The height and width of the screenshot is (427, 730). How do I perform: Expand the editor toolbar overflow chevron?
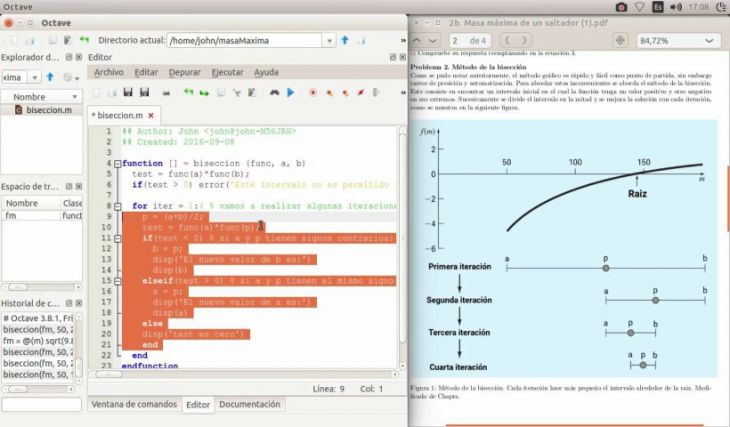(x=403, y=93)
